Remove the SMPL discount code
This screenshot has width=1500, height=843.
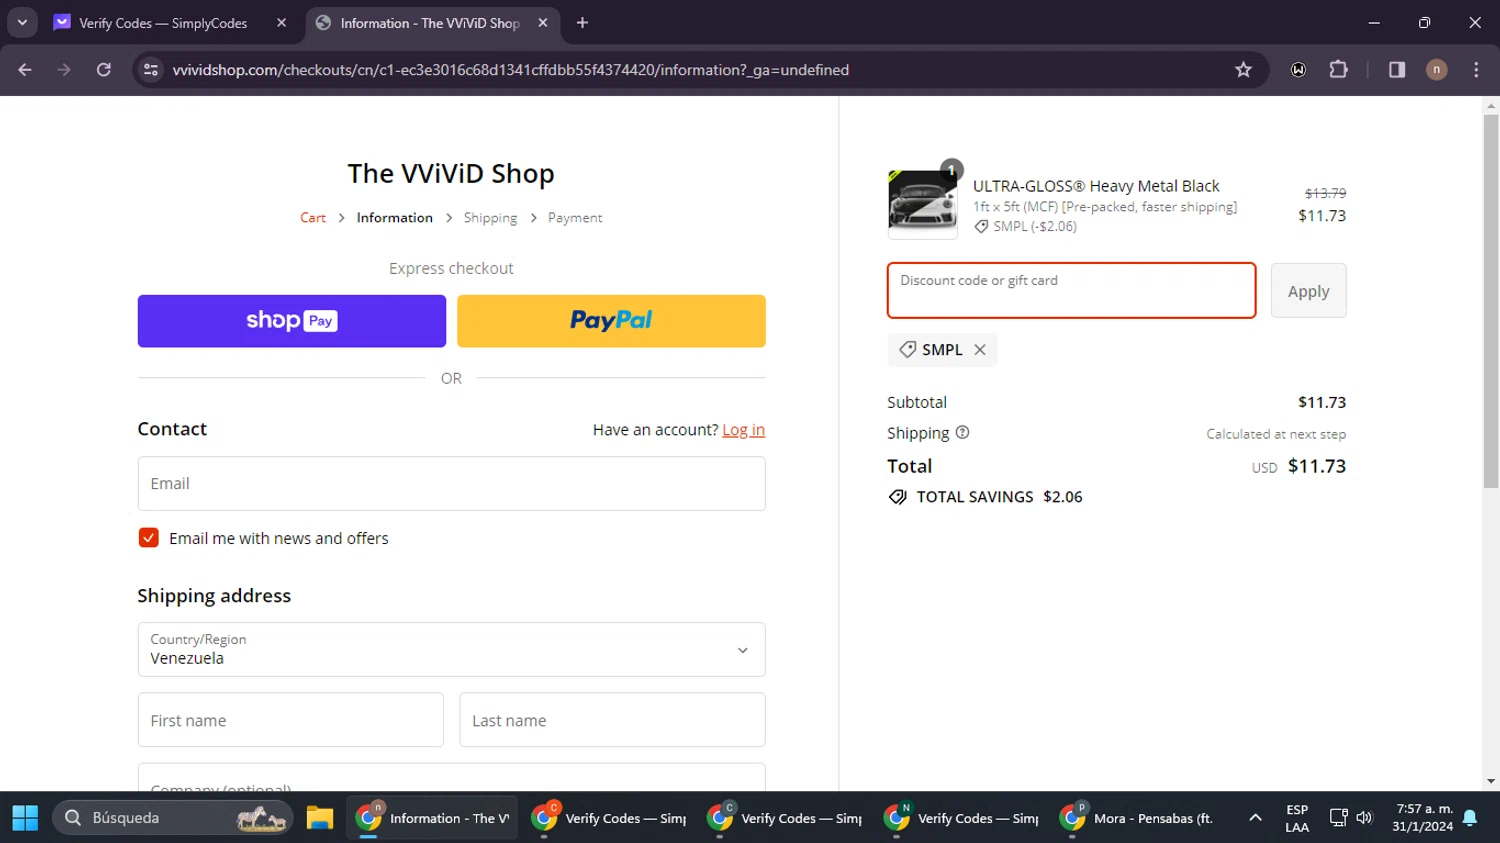[x=980, y=350]
